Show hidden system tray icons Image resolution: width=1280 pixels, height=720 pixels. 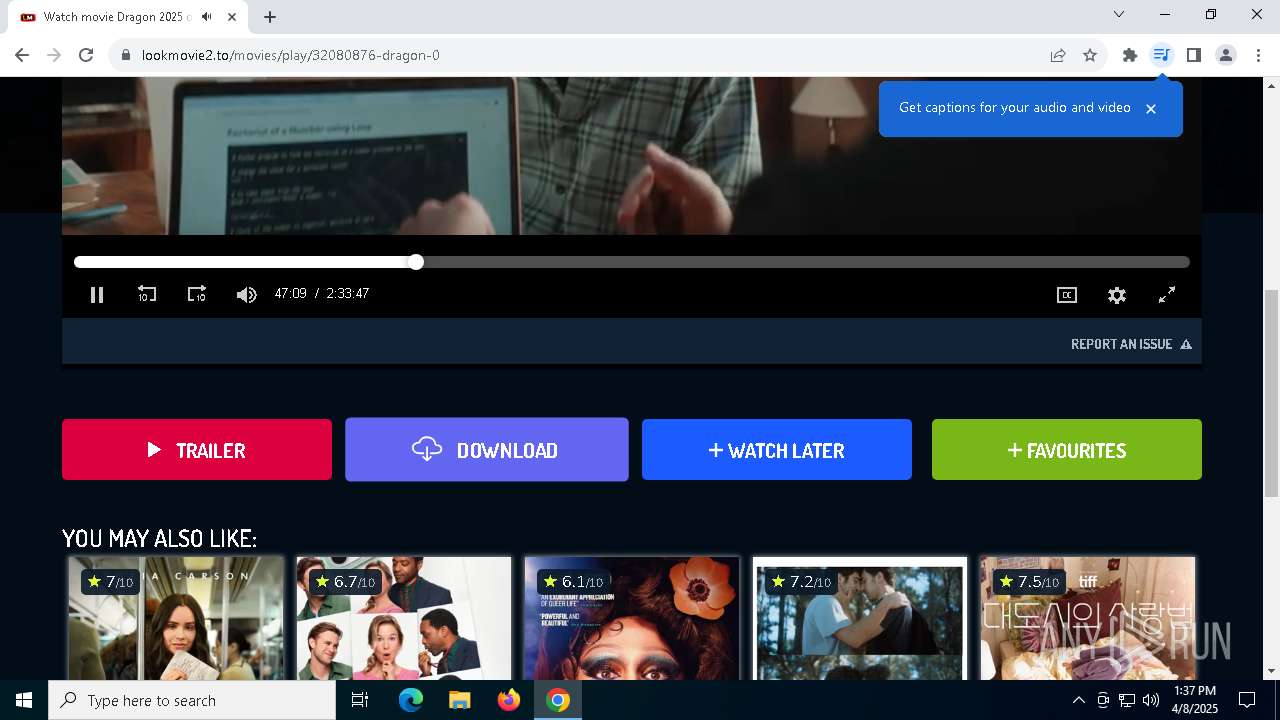[x=1078, y=700]
